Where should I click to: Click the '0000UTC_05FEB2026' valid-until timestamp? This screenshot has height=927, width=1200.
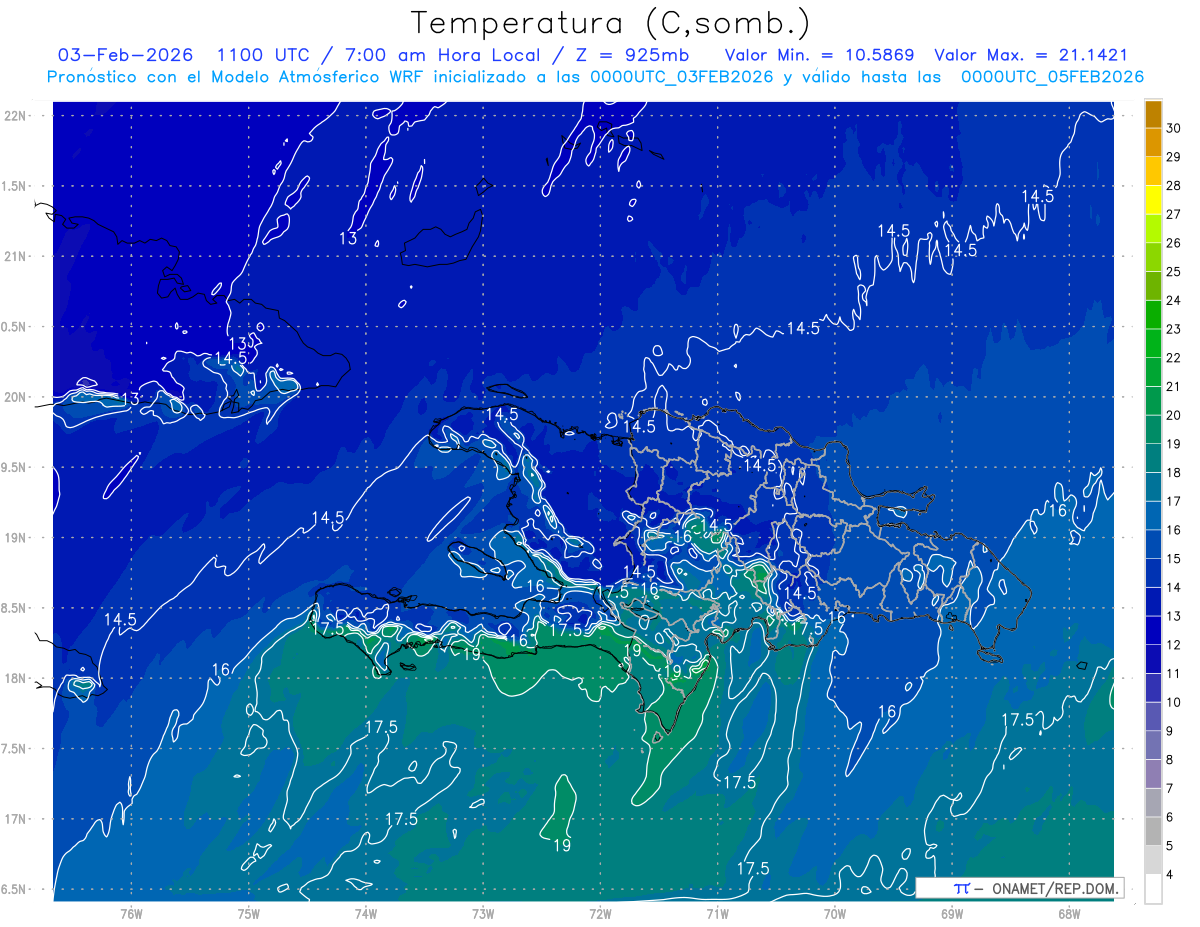point(1052,77)
